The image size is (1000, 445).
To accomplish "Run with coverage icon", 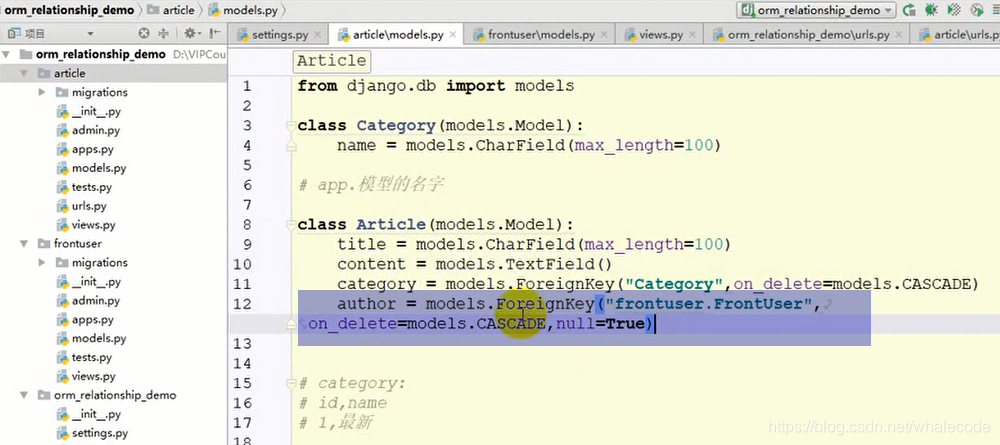I will tap(954, 10).
